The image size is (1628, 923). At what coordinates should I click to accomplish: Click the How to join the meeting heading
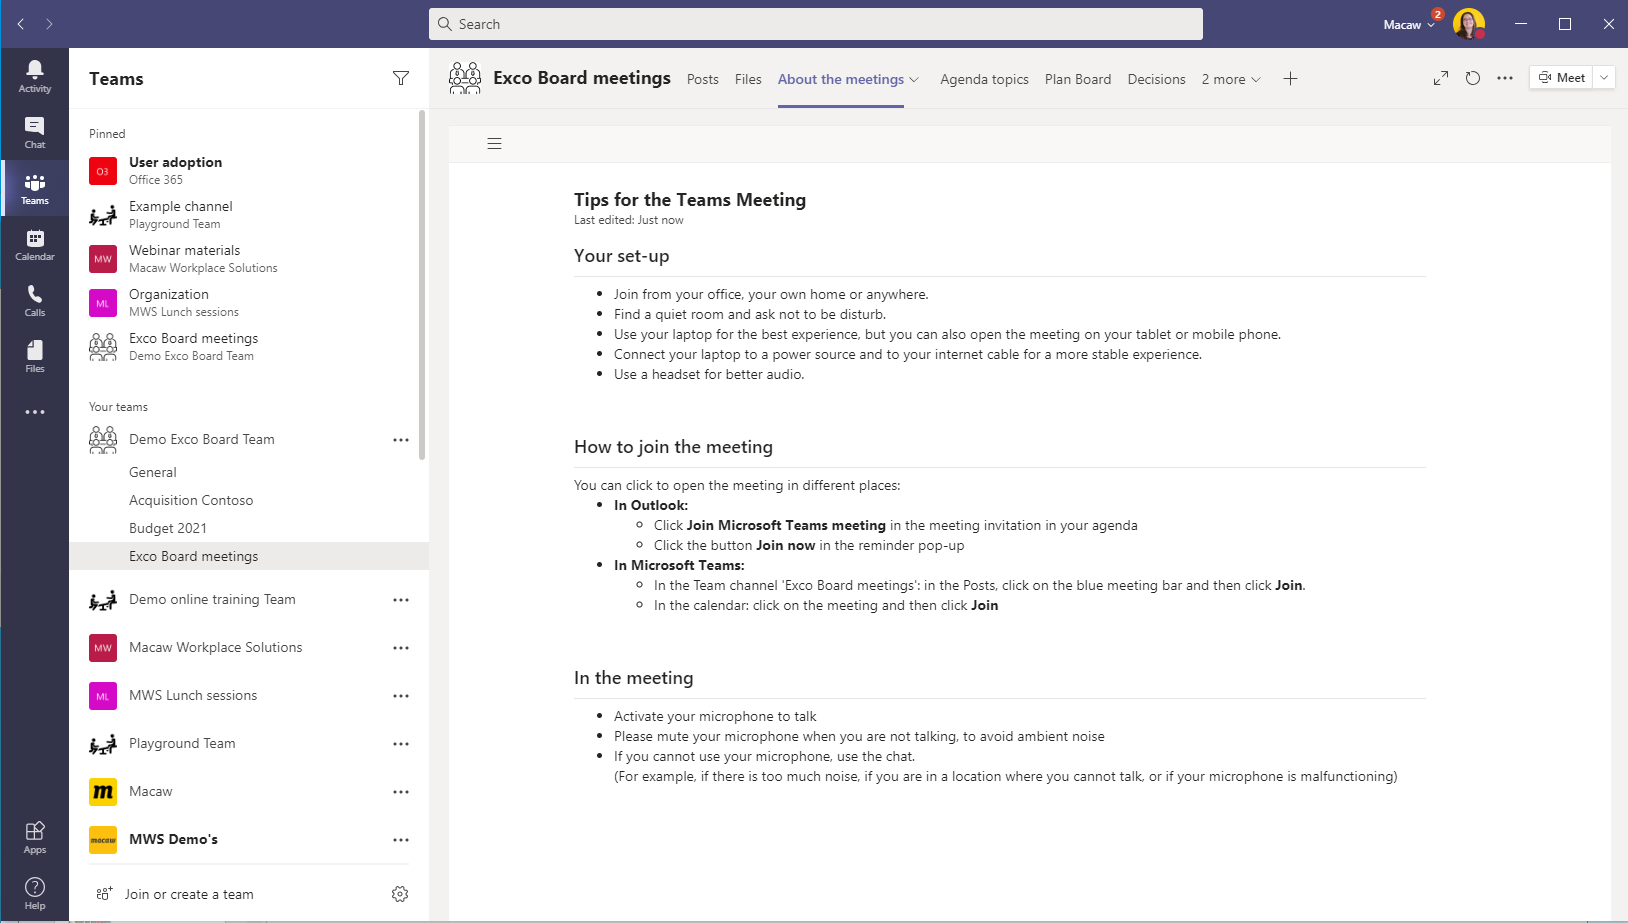pyautogui.click(x=673, y=447)
